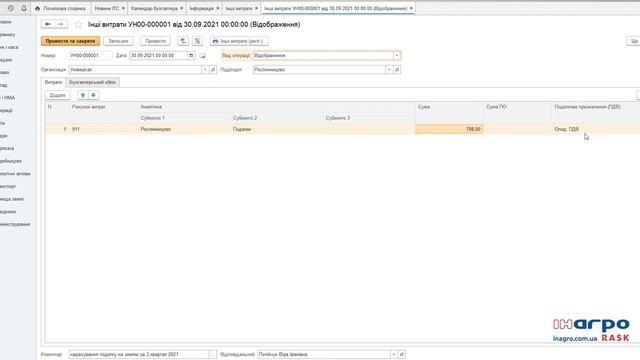This screenshot has height=360, width=640.
Task: Open the notifications bell icon
Action: tap(24, 8)
